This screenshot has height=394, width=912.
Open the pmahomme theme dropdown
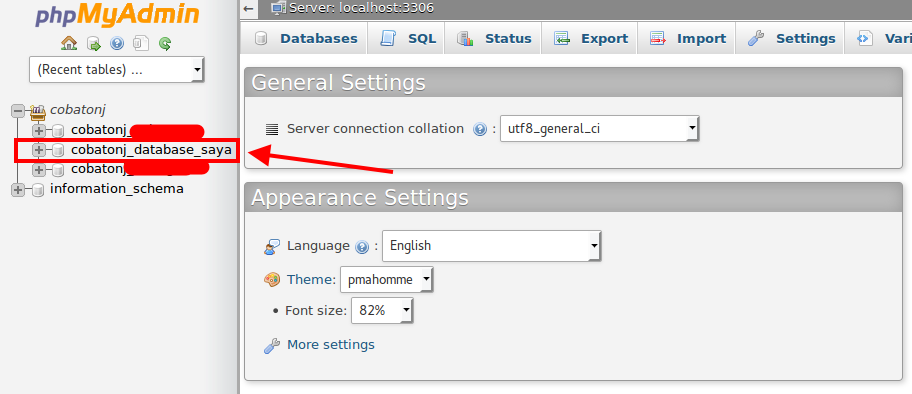click(387, 280)
